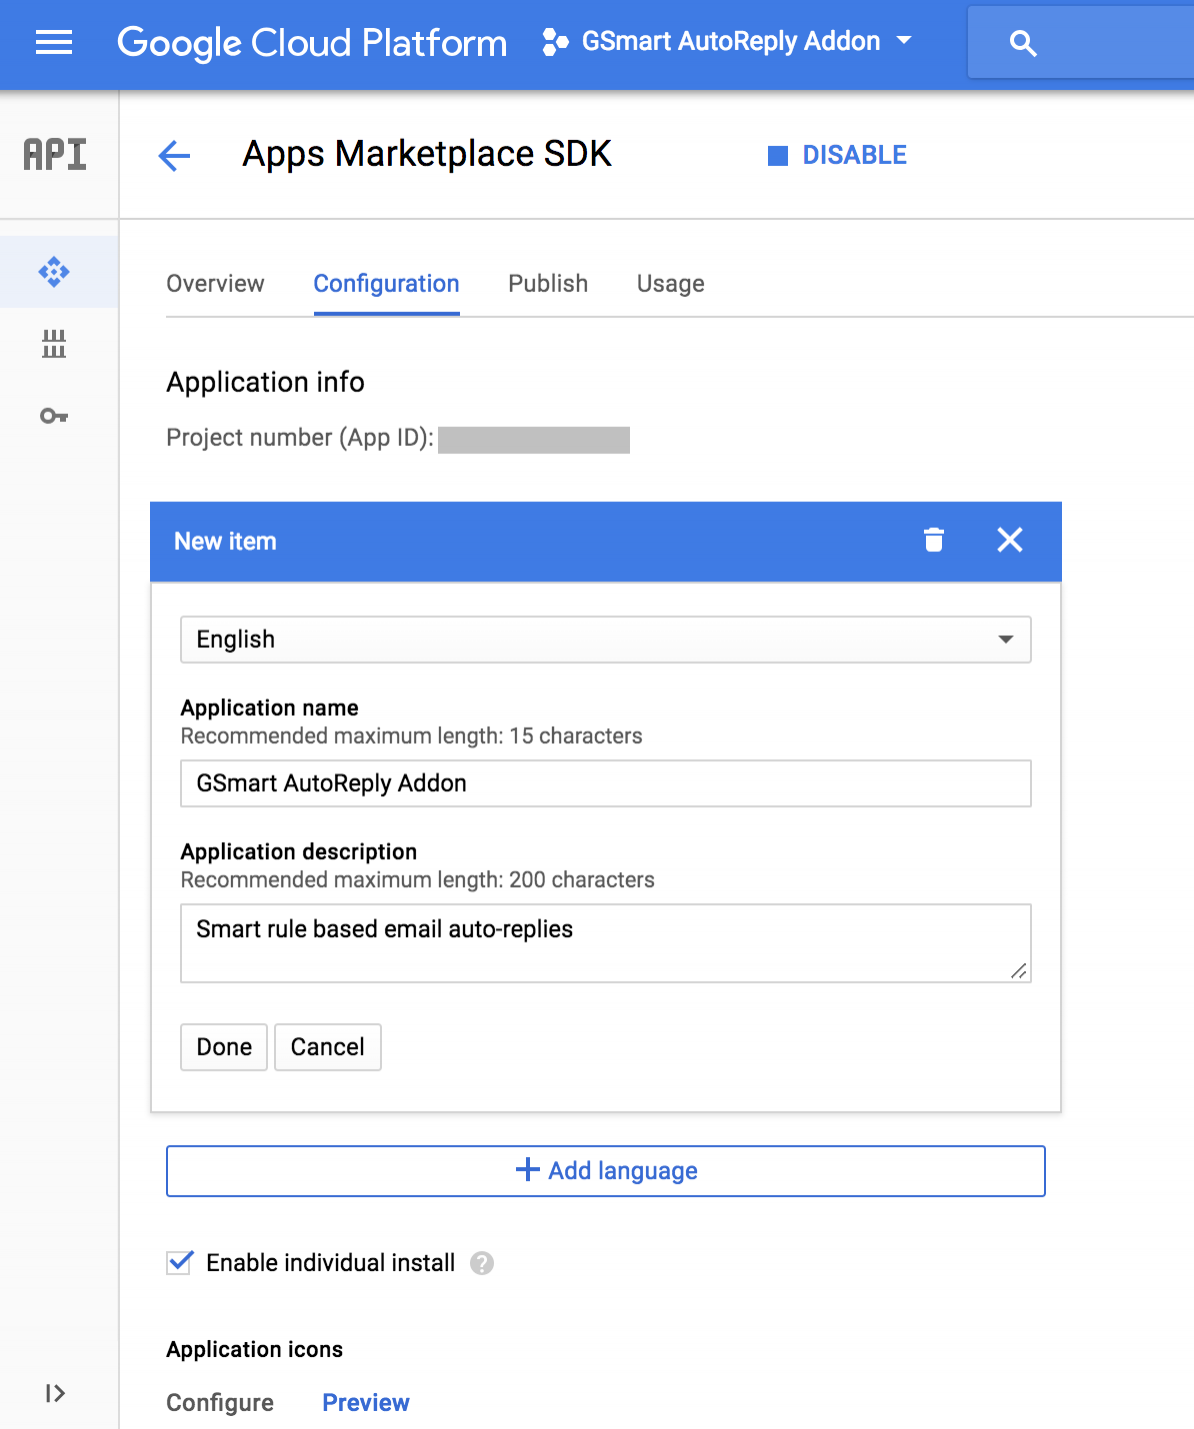Viewport: 1194px width, 1429px height.
Task: Click the description text area resize handle
Action: coord(1019,971)
